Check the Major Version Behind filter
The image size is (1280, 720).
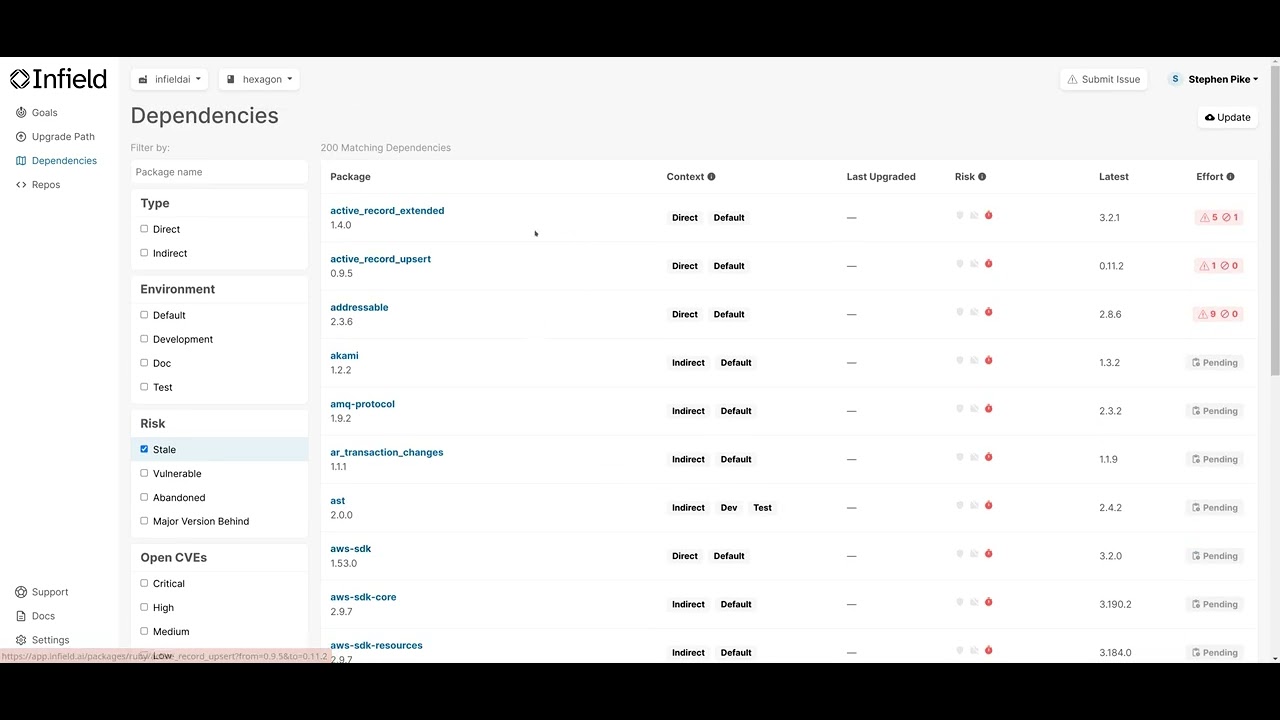click(x=144, y=521)
